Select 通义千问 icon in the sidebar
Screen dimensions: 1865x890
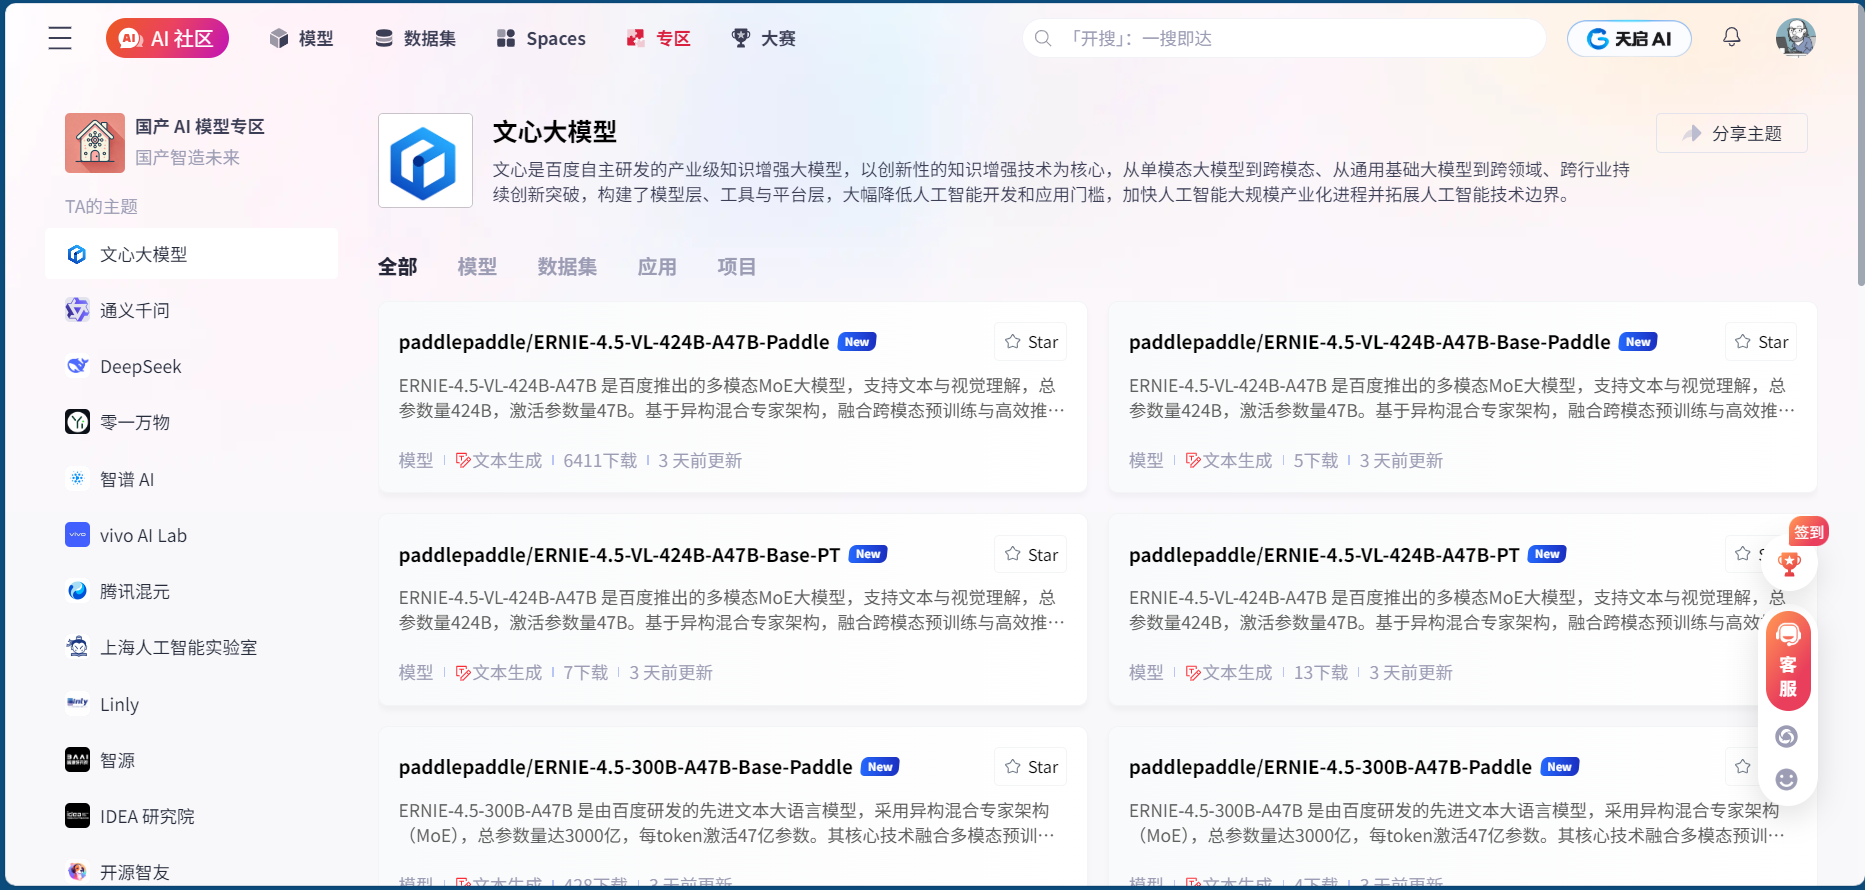click(x=77, y=310)
